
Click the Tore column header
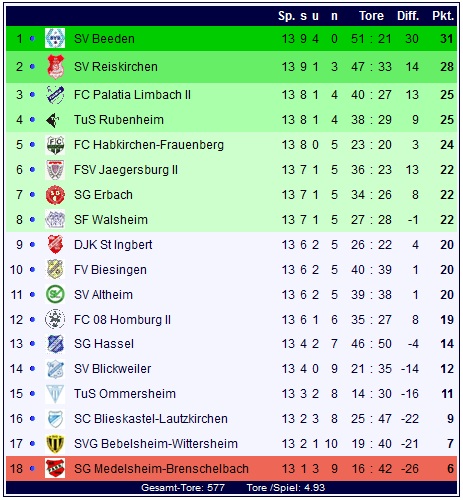pyautogui.click(x=371, y=16)
